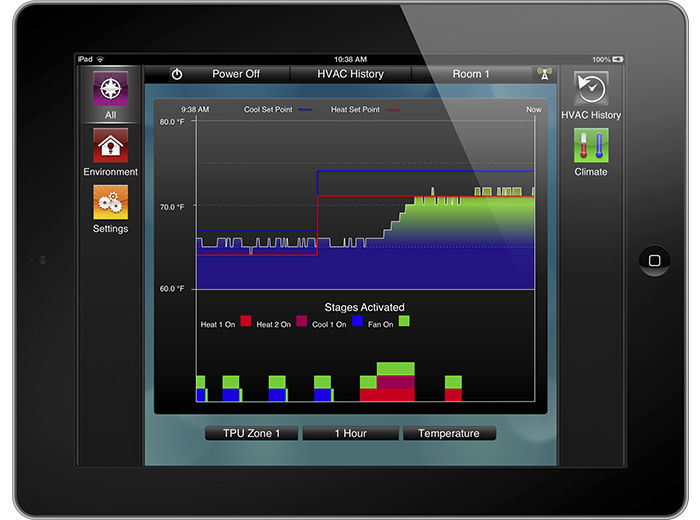Tap the Wi-Fi status icon
This screenshot has height=520, width=700.
pyautogui.click(x=100, y=59)
